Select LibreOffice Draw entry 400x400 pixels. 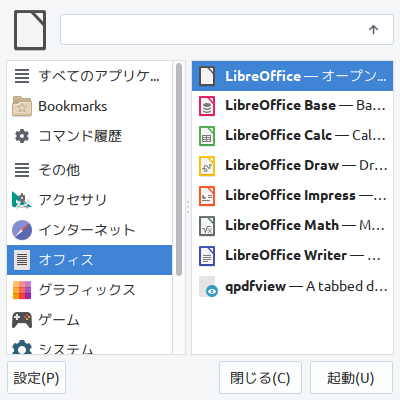tap(292, 166)
